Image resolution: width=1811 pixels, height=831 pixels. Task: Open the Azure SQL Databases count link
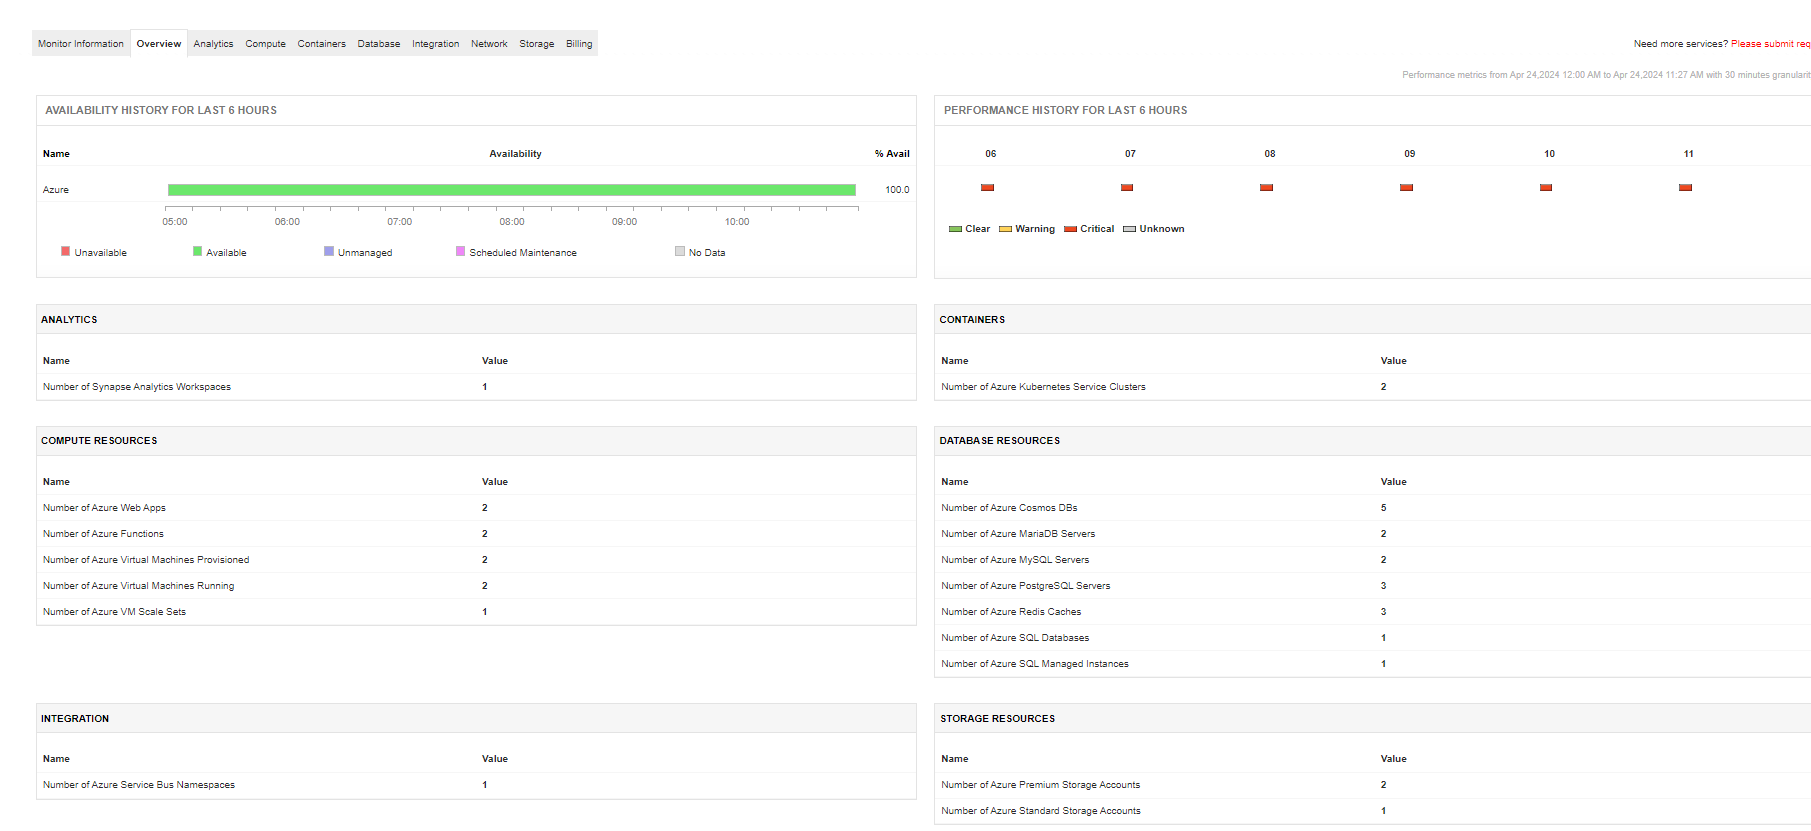click(x=1384, y=638)
